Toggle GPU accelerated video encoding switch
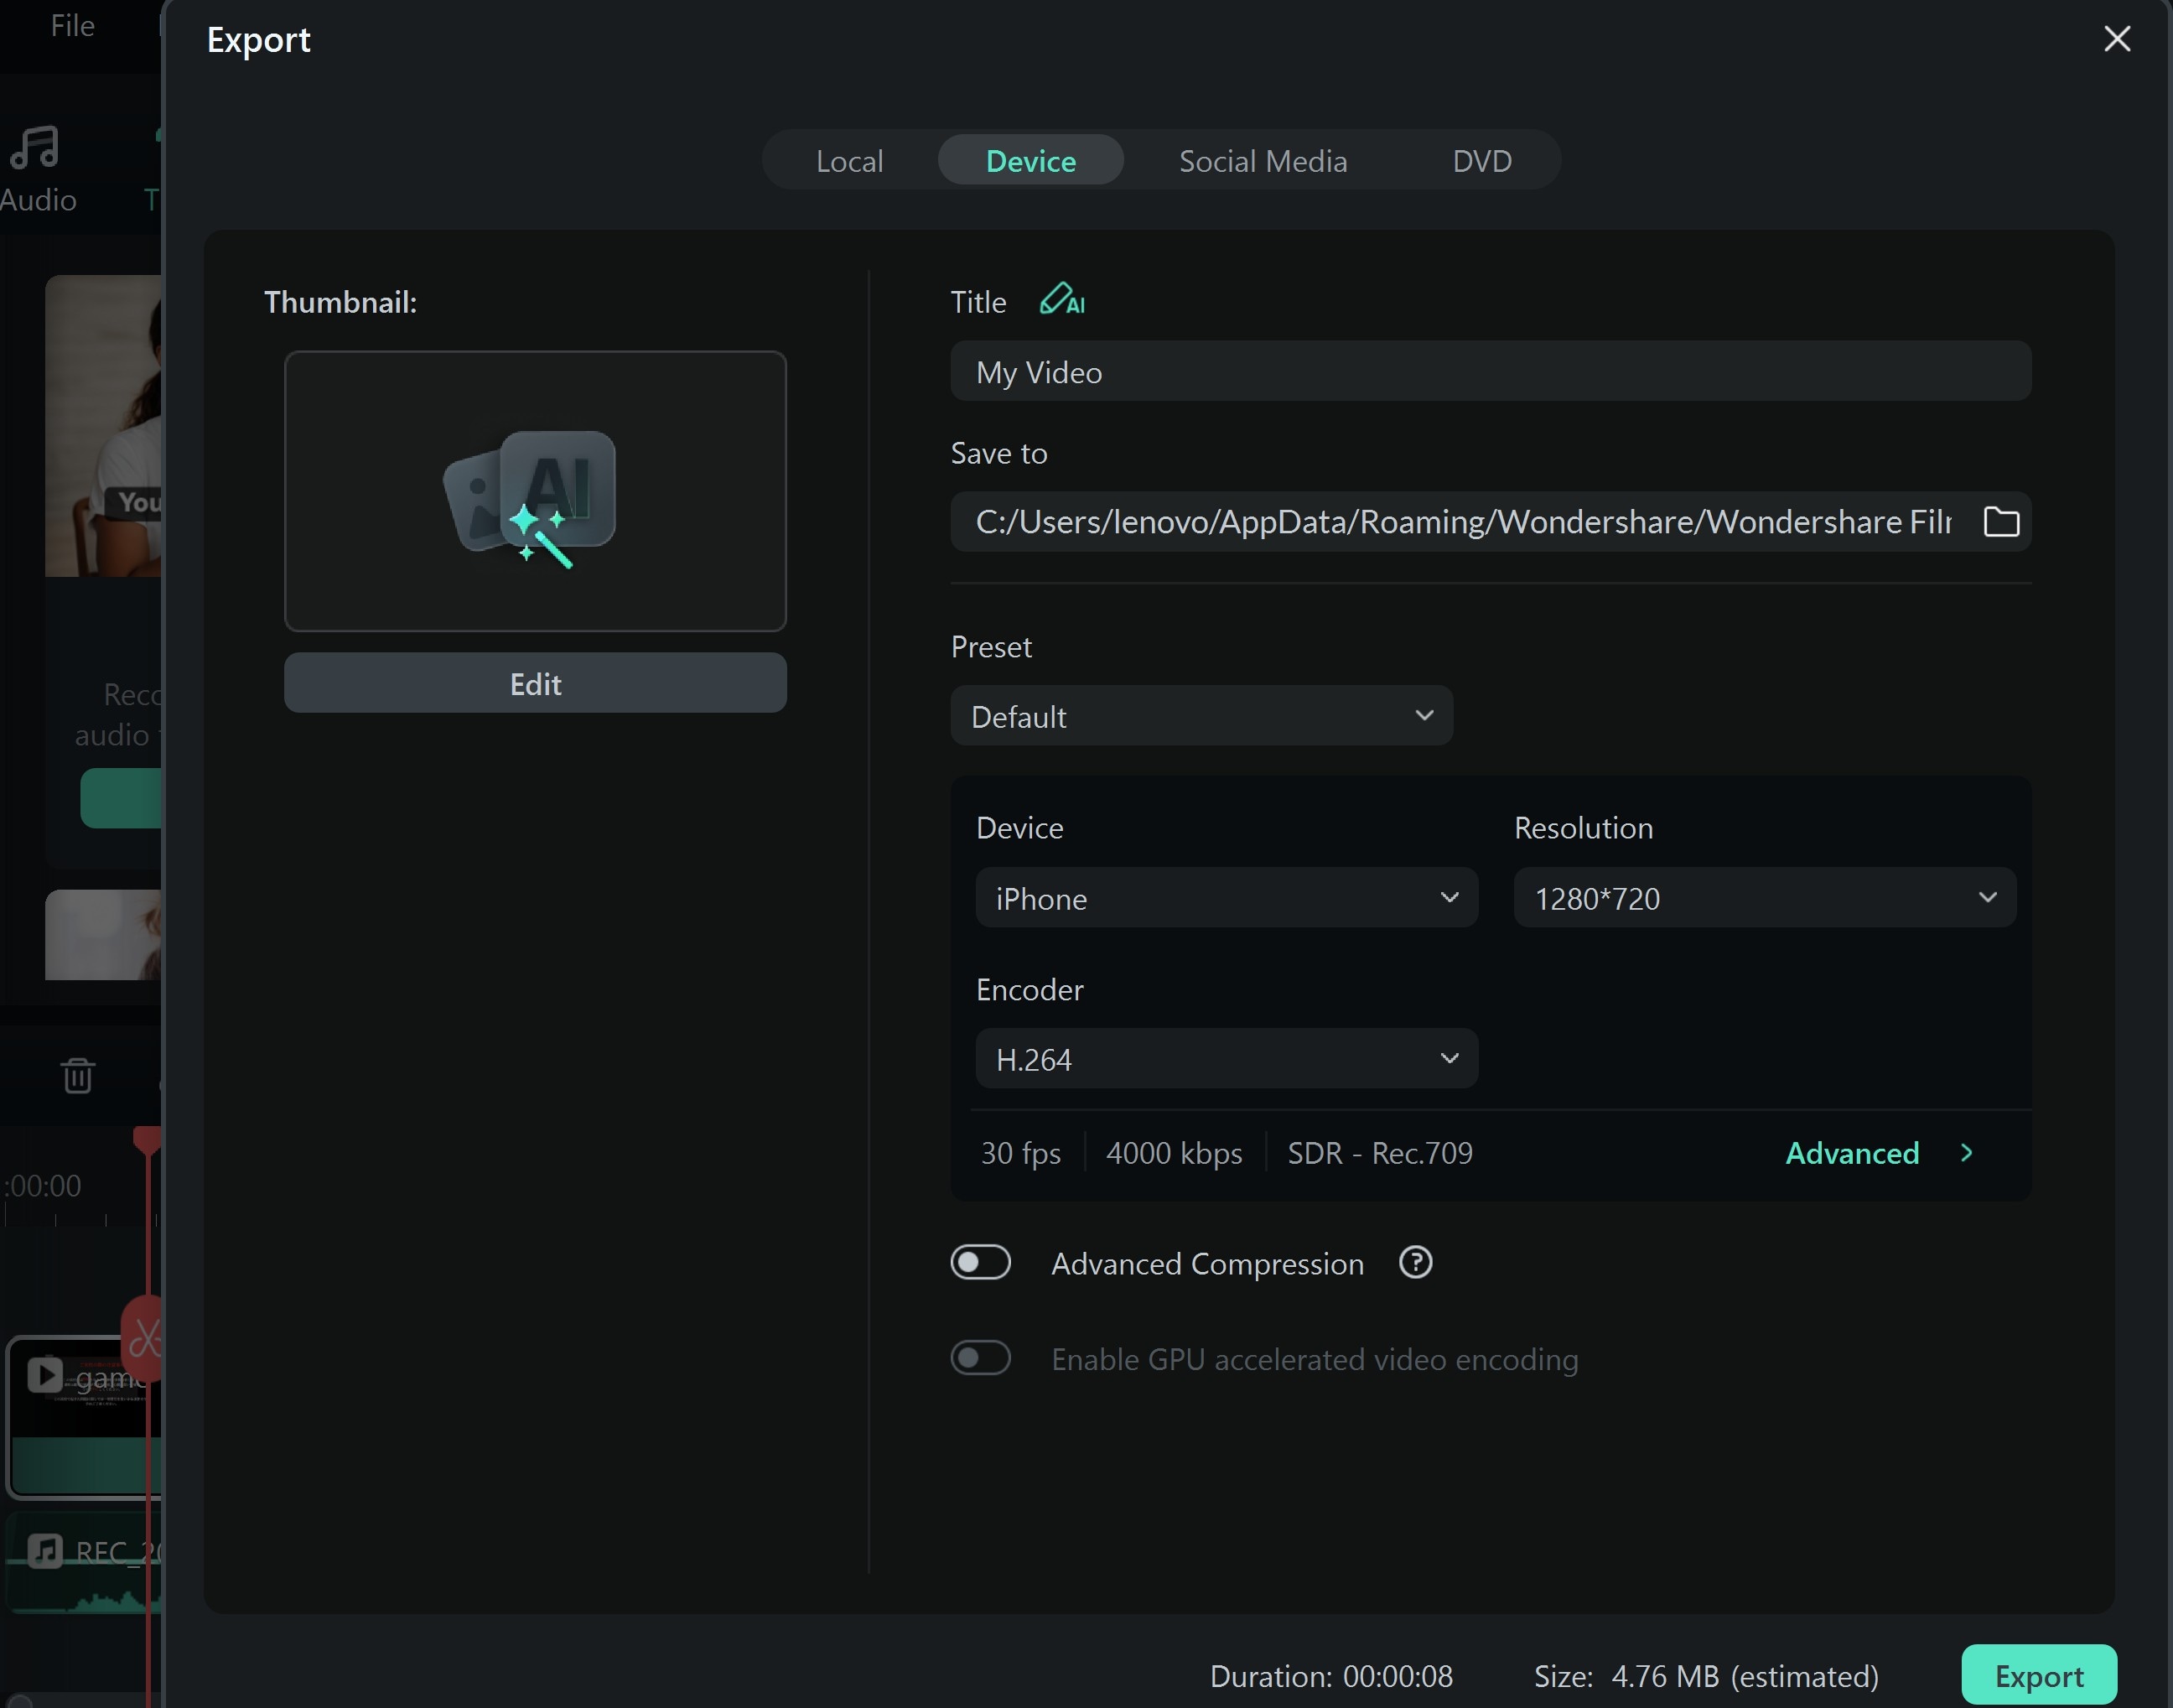2173x1708 pixels. (x=980, y=1358)
